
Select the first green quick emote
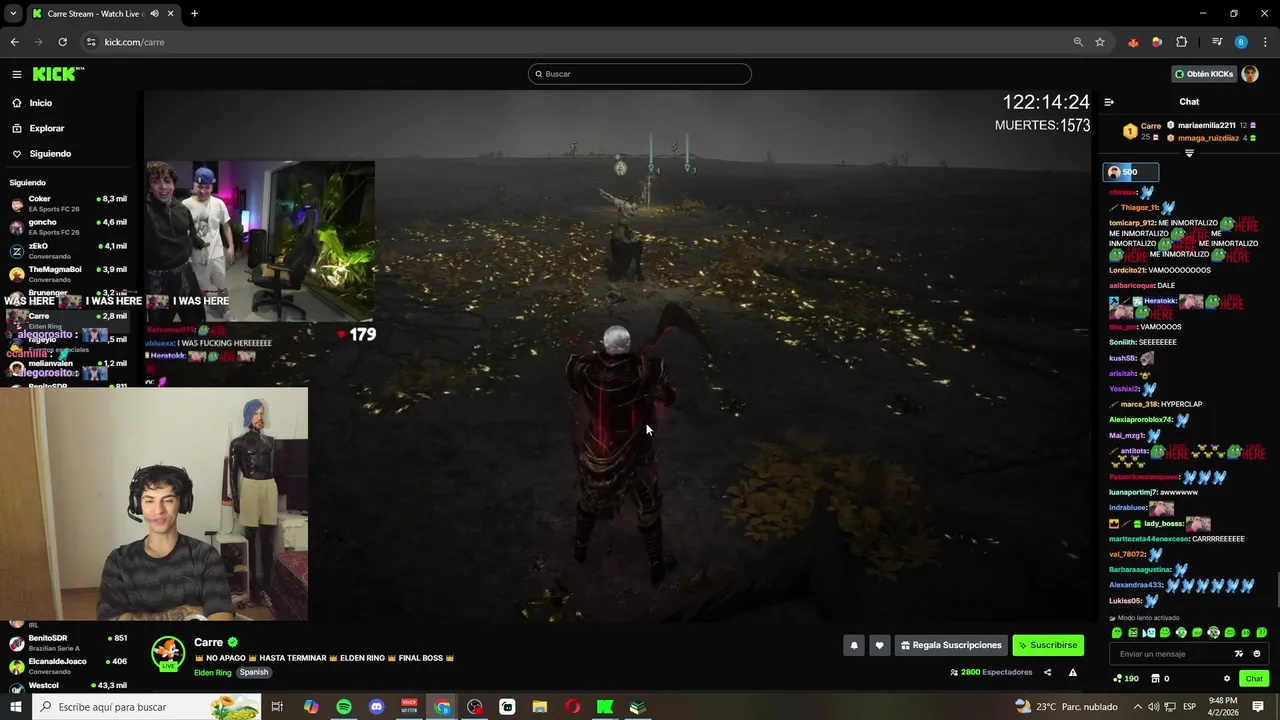1117,632
